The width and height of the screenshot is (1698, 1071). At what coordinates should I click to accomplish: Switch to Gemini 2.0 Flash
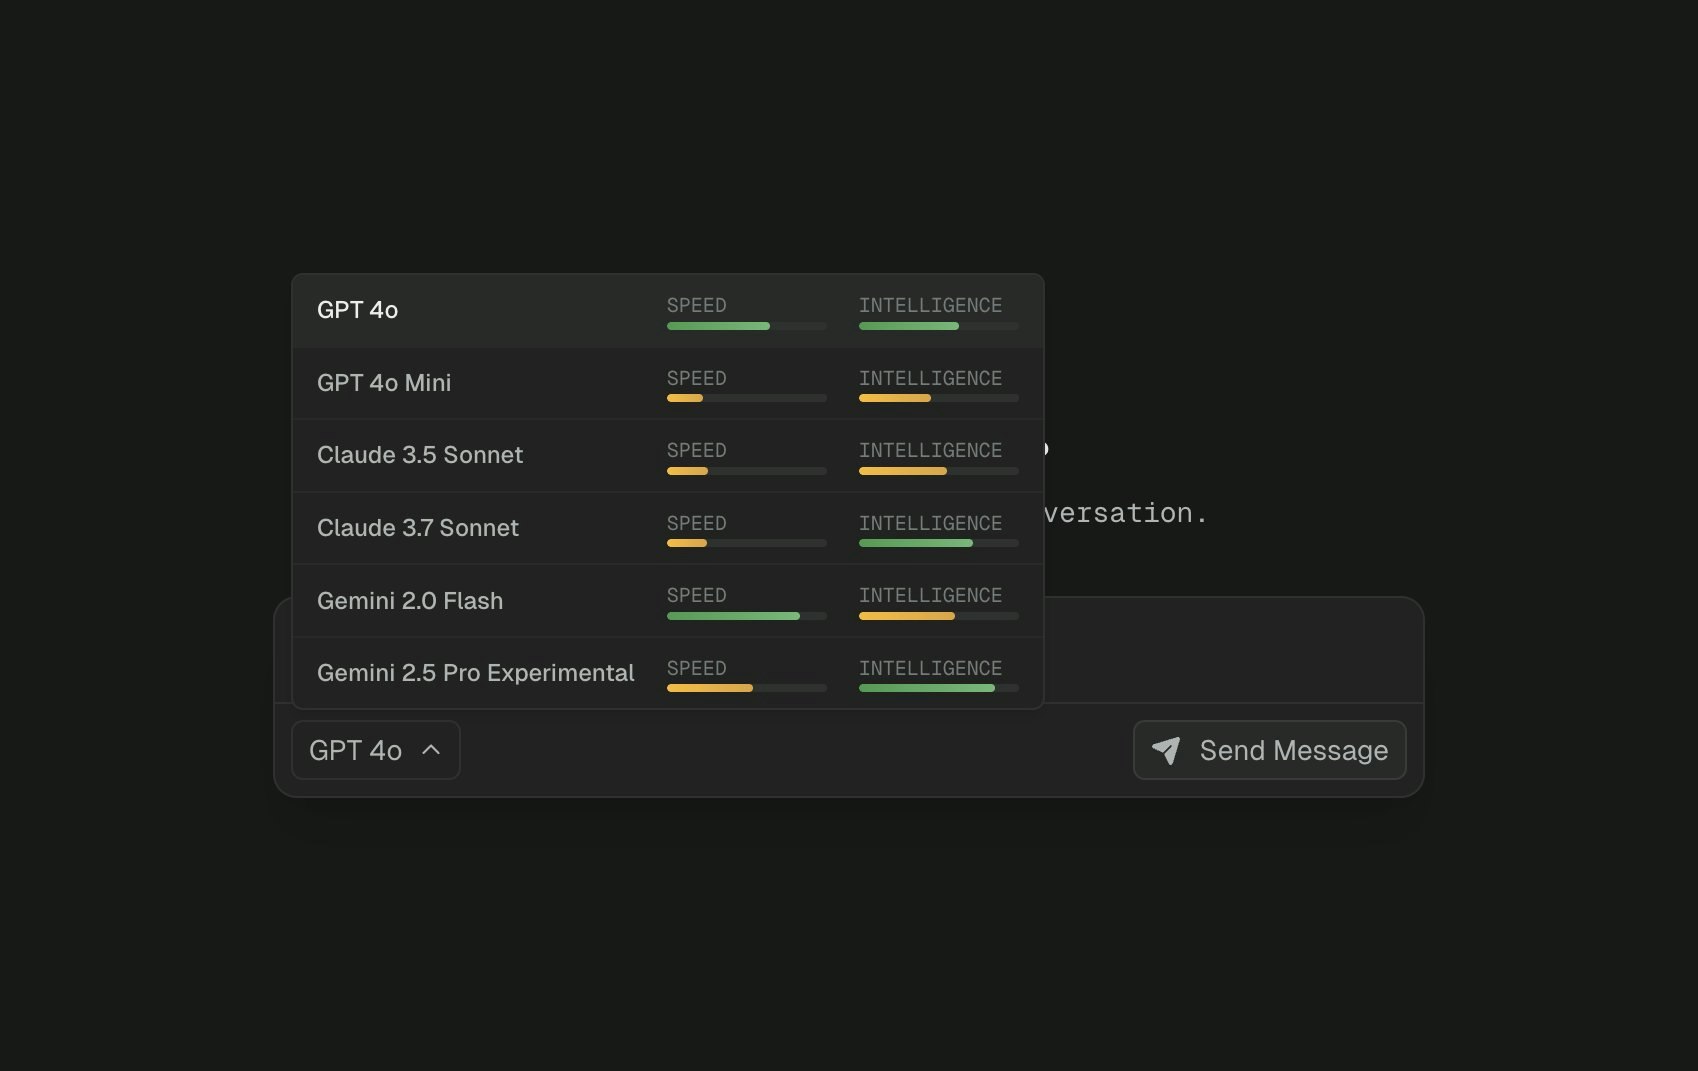pyautogui.click(x=668, y=601)
